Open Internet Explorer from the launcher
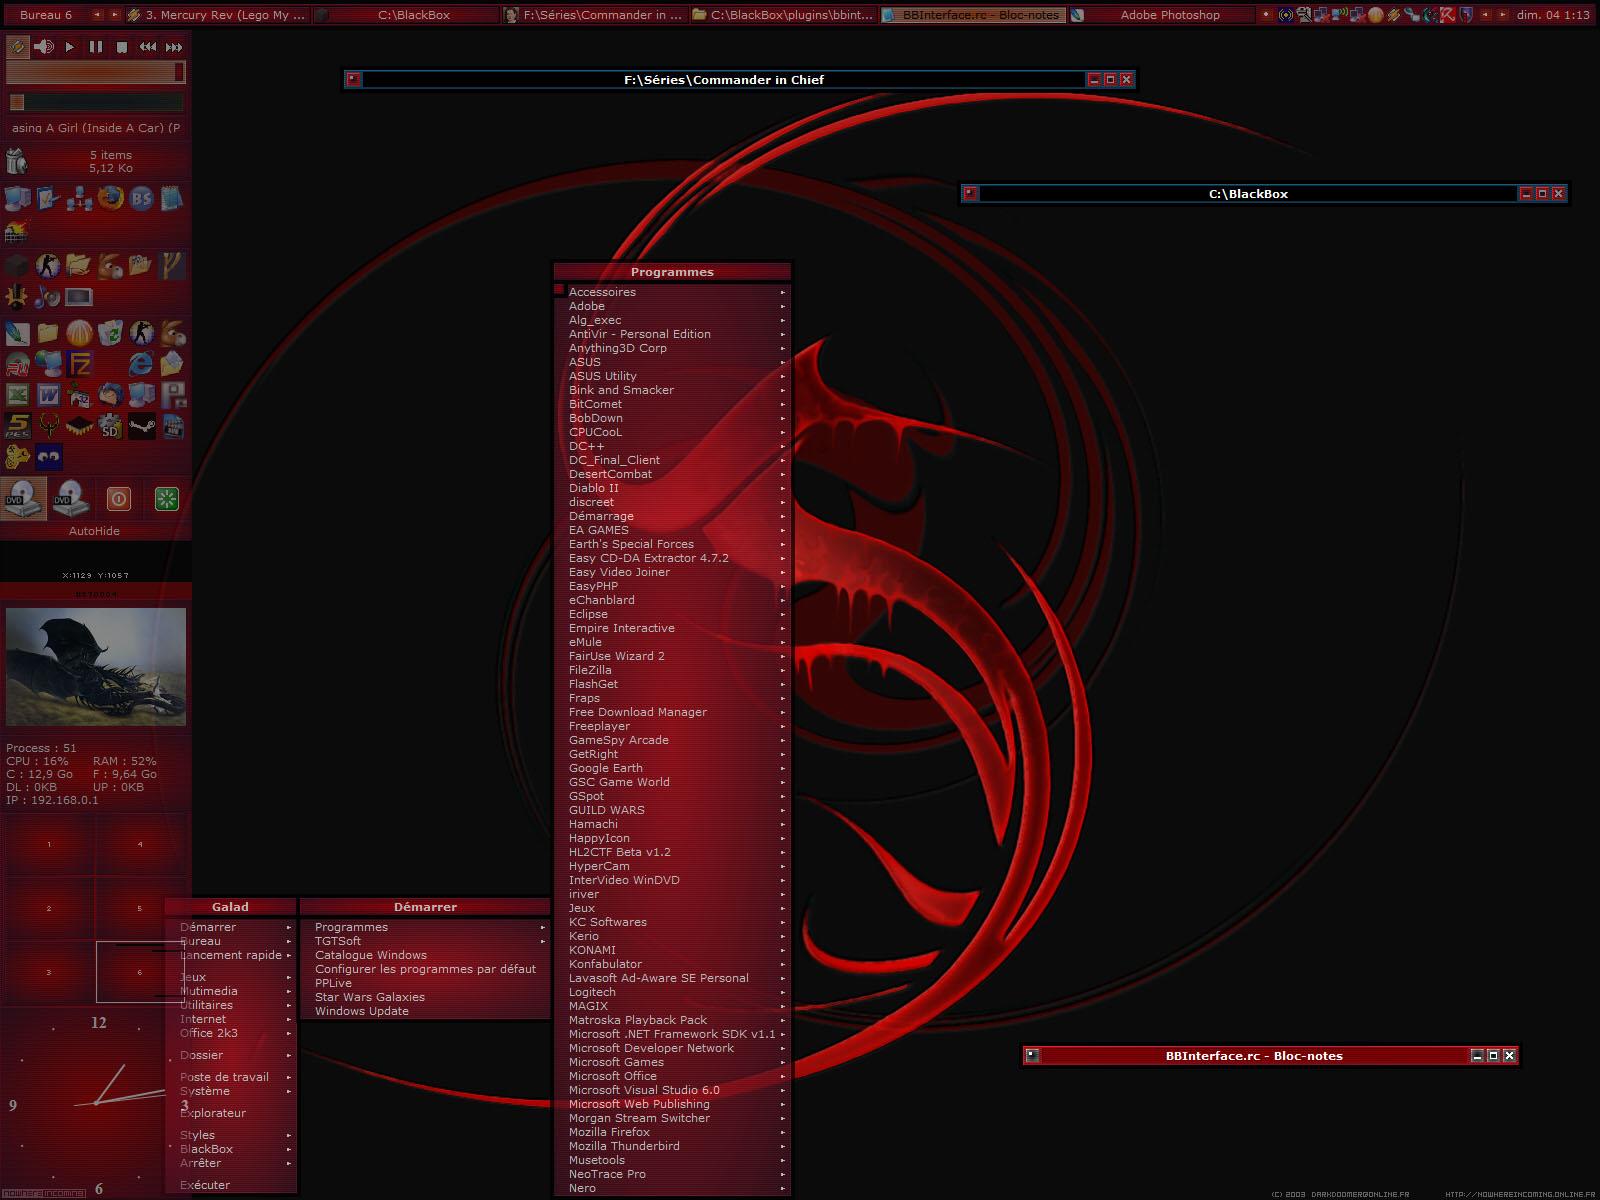This screenshot has height=1200, width=1600. click(x=141, y=363)
